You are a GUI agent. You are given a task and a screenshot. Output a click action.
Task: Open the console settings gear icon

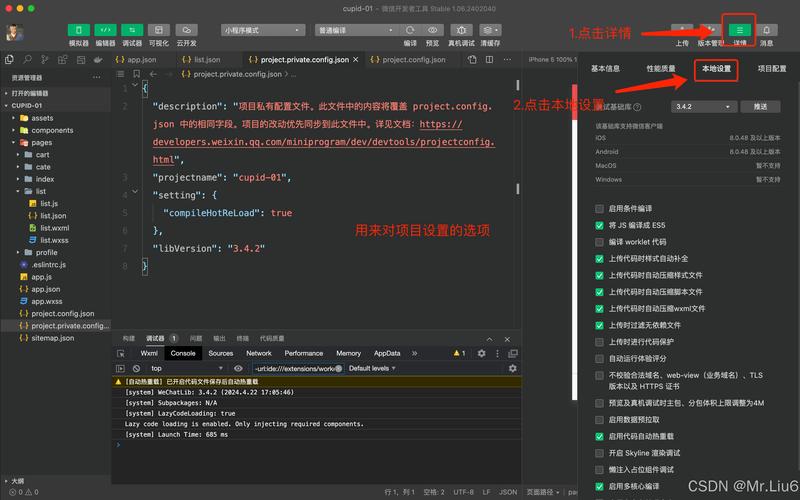pyautogui.click(x=512, y=368)
